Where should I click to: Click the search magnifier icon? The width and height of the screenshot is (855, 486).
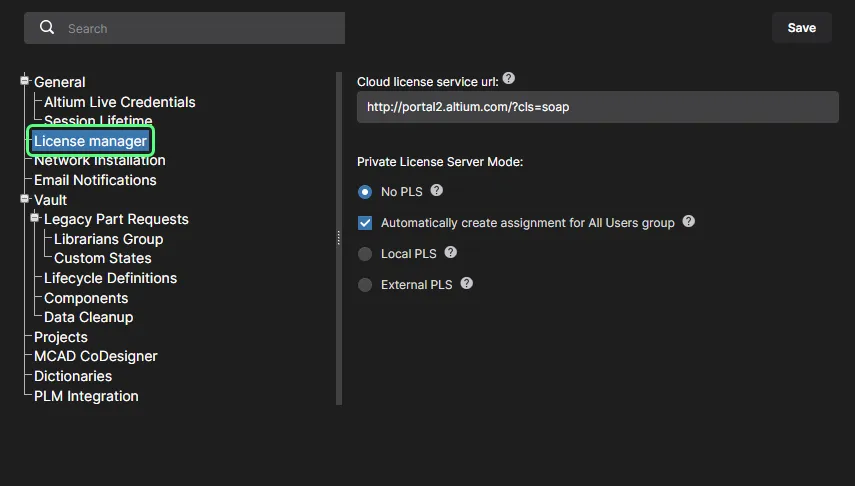click(47, 28)
